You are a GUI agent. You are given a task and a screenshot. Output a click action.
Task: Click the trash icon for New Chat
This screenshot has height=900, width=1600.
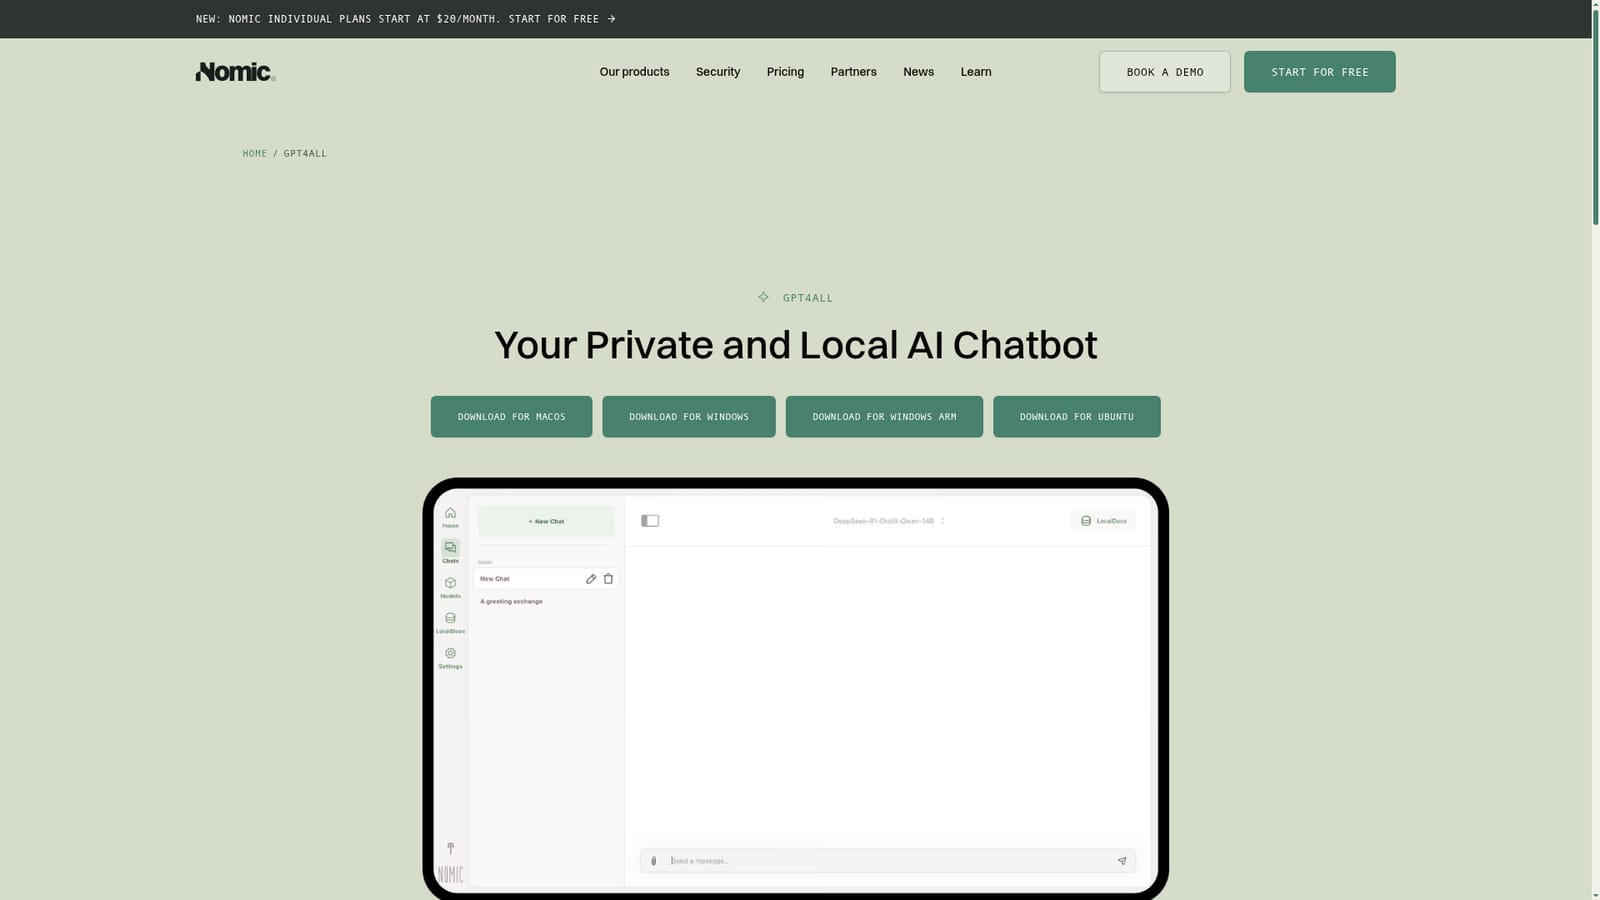[x=608, y=579]
